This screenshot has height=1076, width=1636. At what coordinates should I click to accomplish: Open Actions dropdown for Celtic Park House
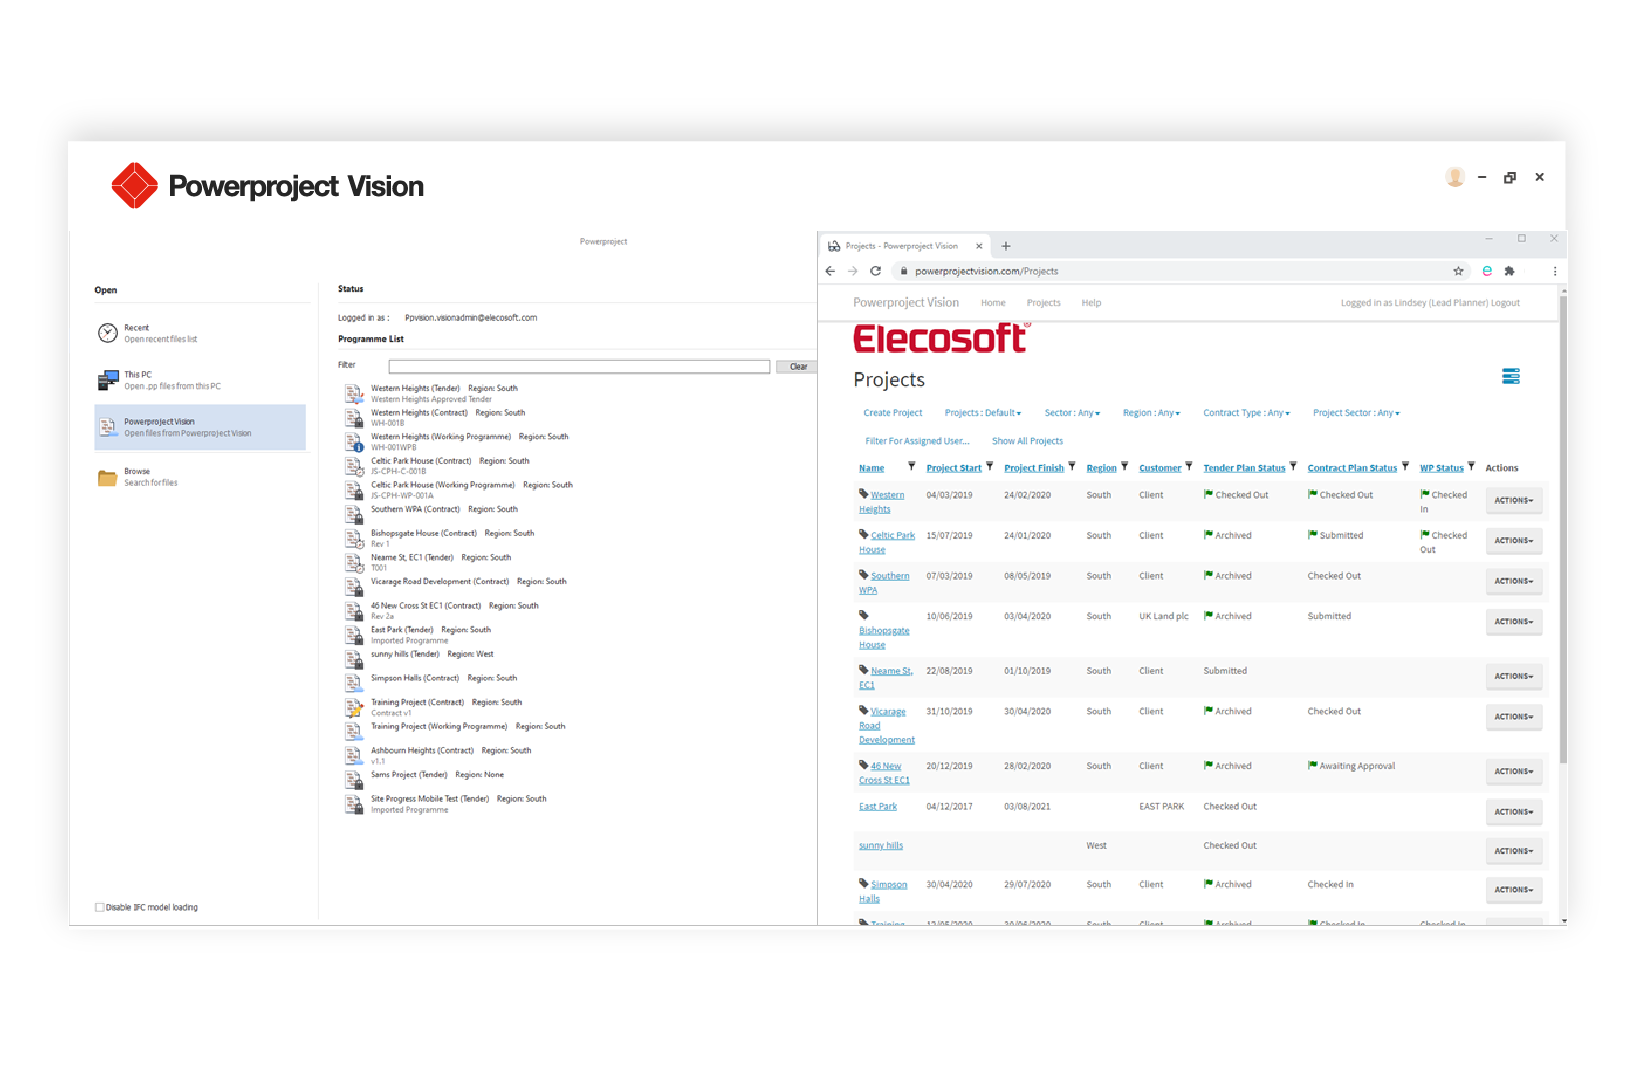click(x=1513, y=540)
